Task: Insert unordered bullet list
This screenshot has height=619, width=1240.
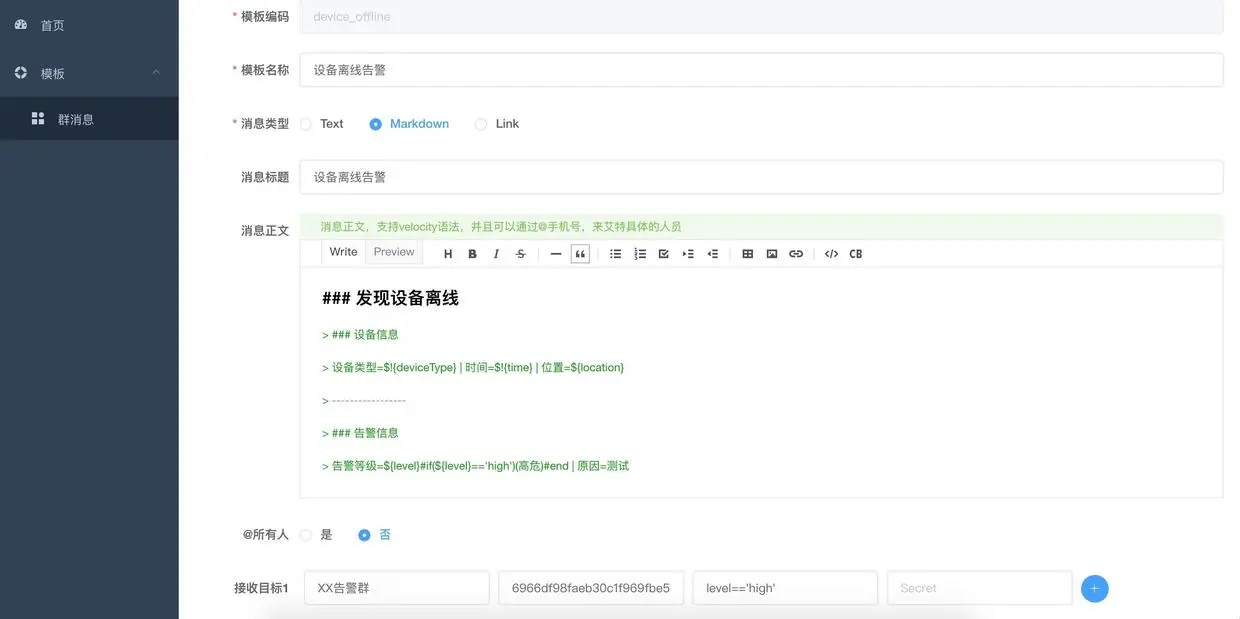Action: 616,254
